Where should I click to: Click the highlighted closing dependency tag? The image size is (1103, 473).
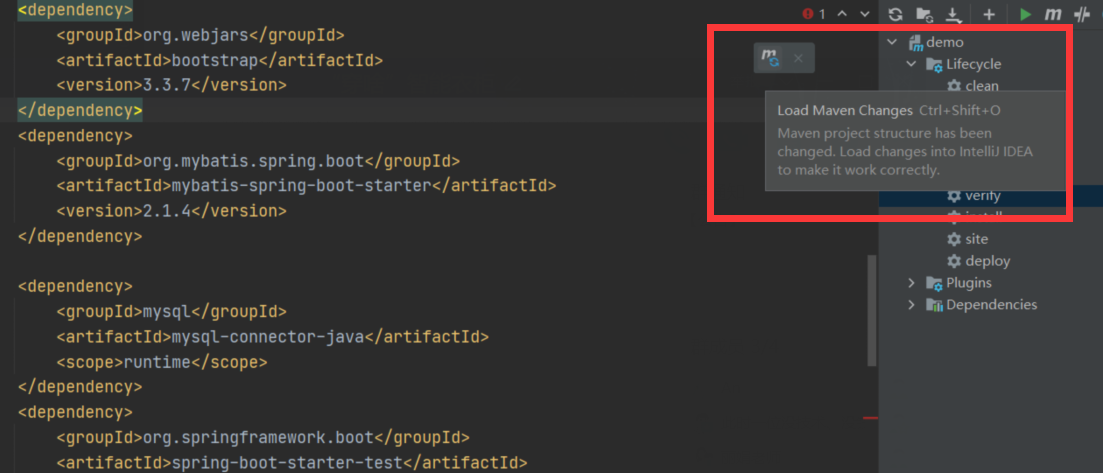(80, 111)
